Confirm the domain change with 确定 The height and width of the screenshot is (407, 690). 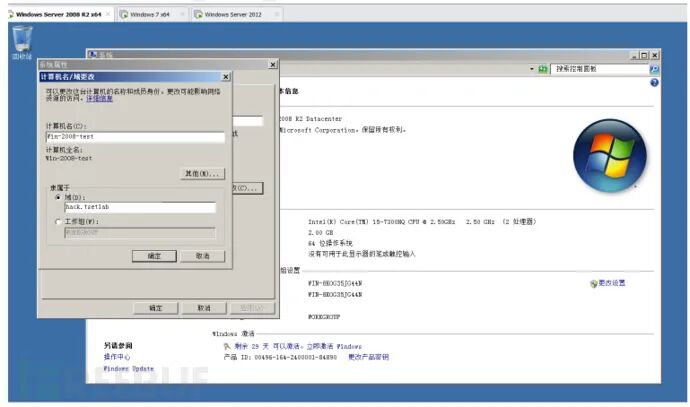click(154, 256)
